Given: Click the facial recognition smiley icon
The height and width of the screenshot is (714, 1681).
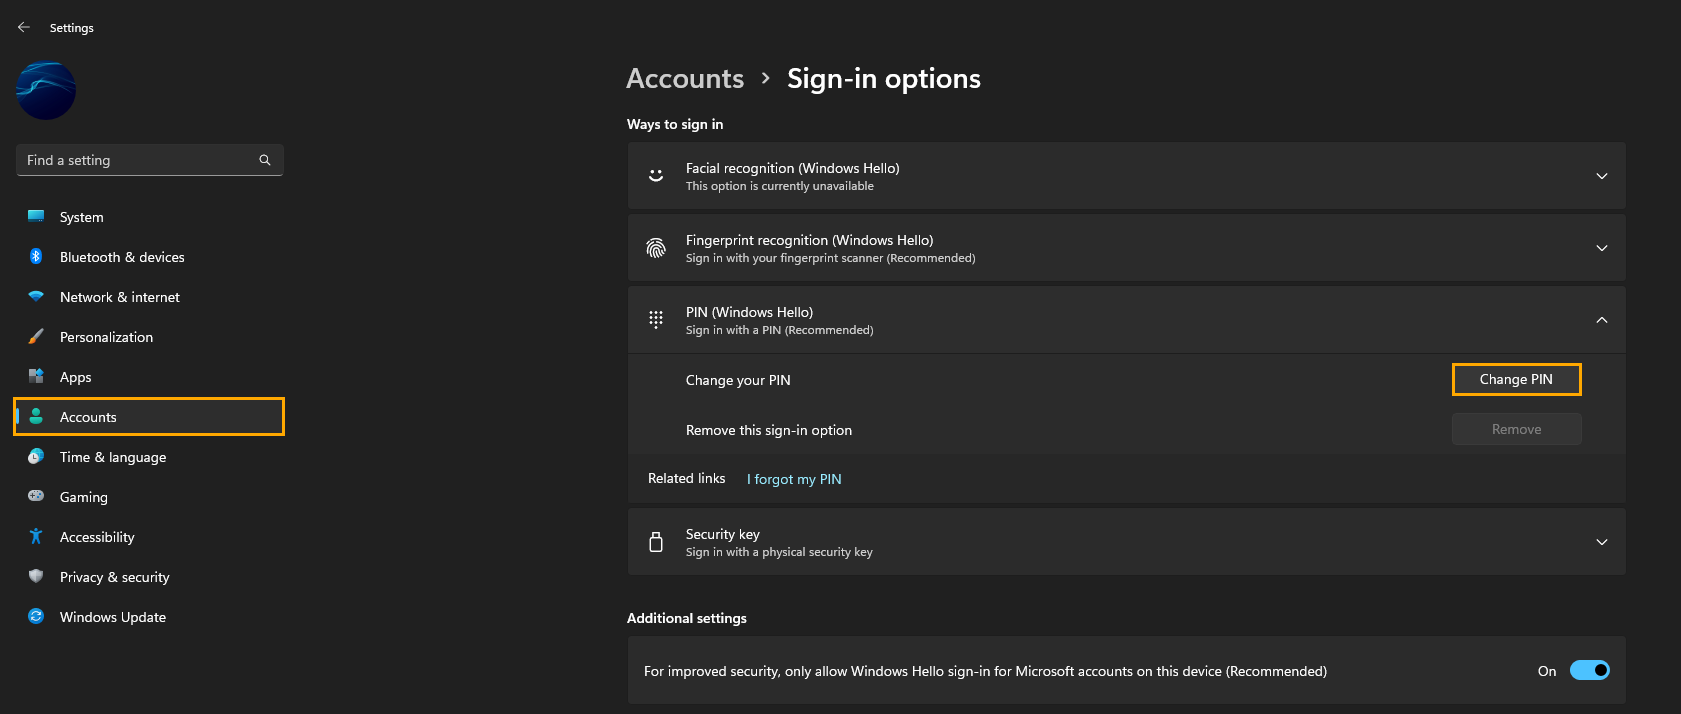Looking at the screenshot, I should pyautogui.click(x=656, y=175).
